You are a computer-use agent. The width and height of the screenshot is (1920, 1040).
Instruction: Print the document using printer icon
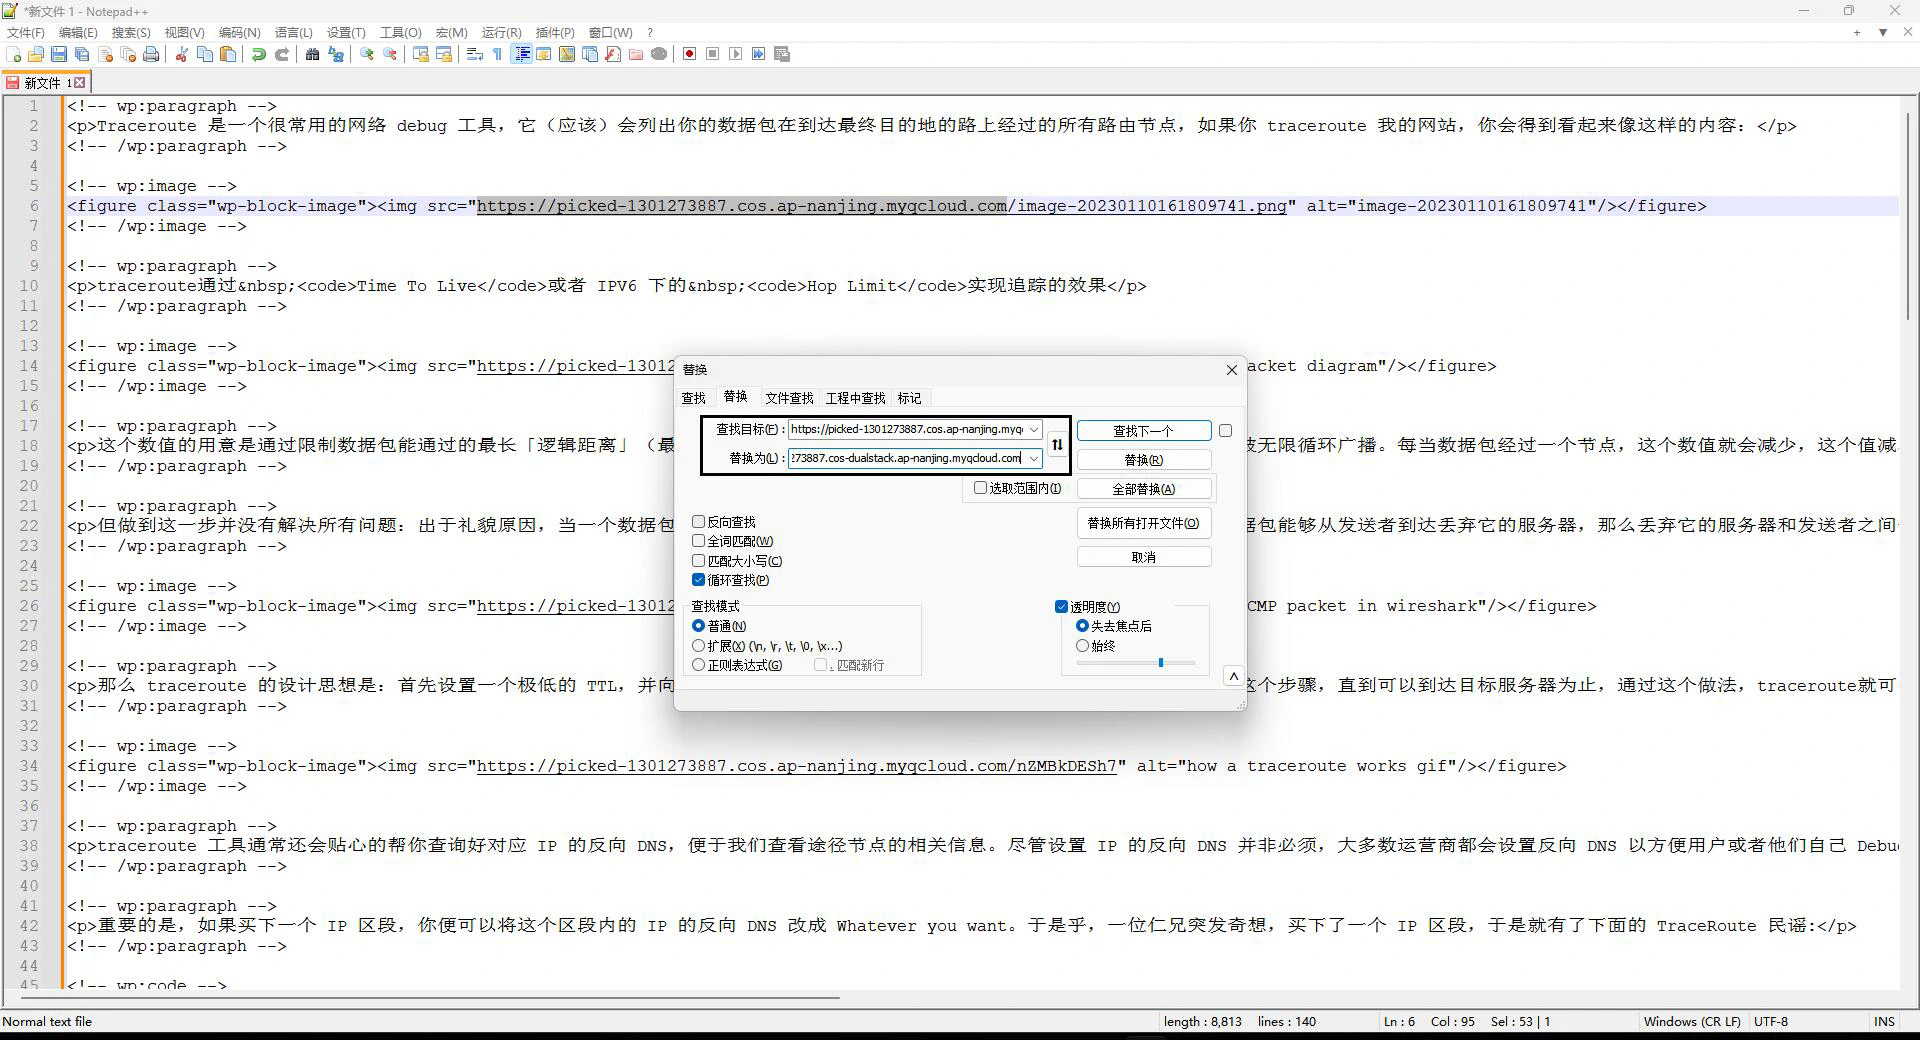[x=151, y=55]
